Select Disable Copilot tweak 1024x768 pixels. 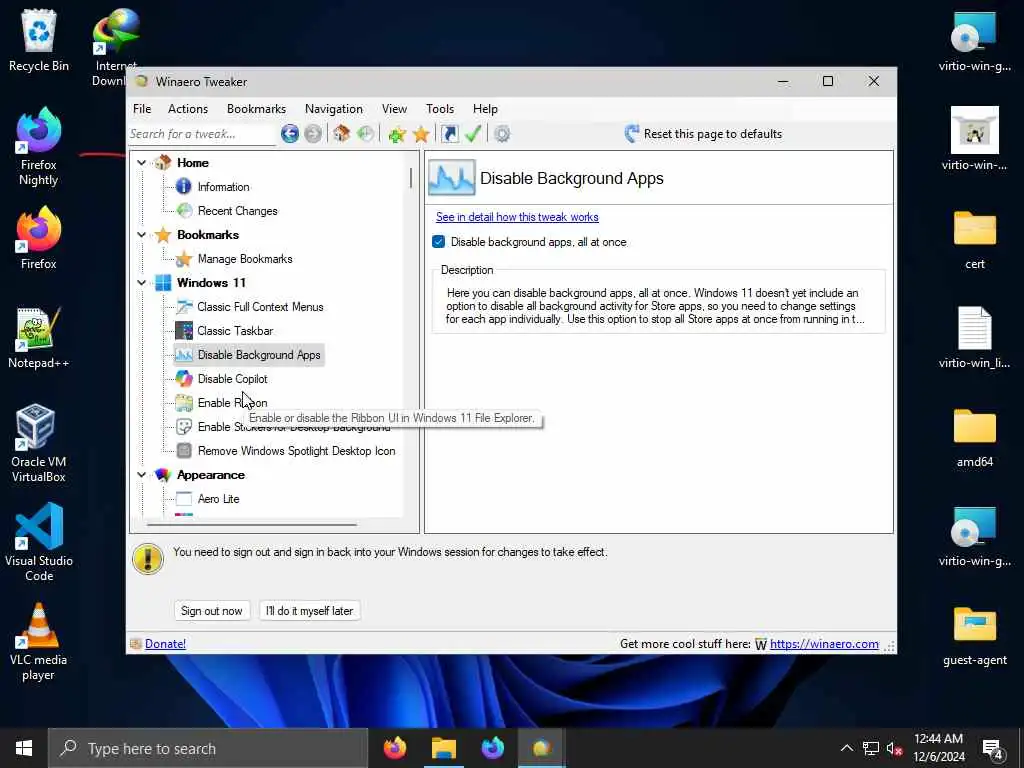(x=232, y=379)
